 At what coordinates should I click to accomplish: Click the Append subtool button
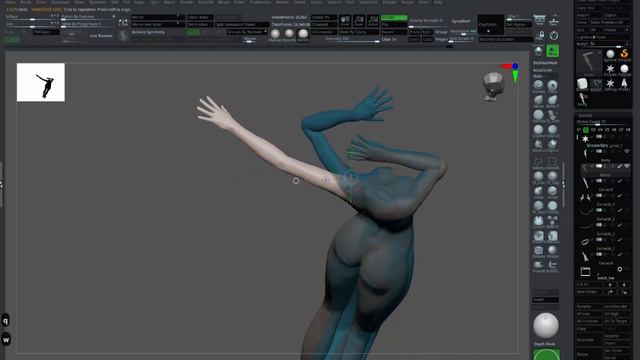(617, 336)
